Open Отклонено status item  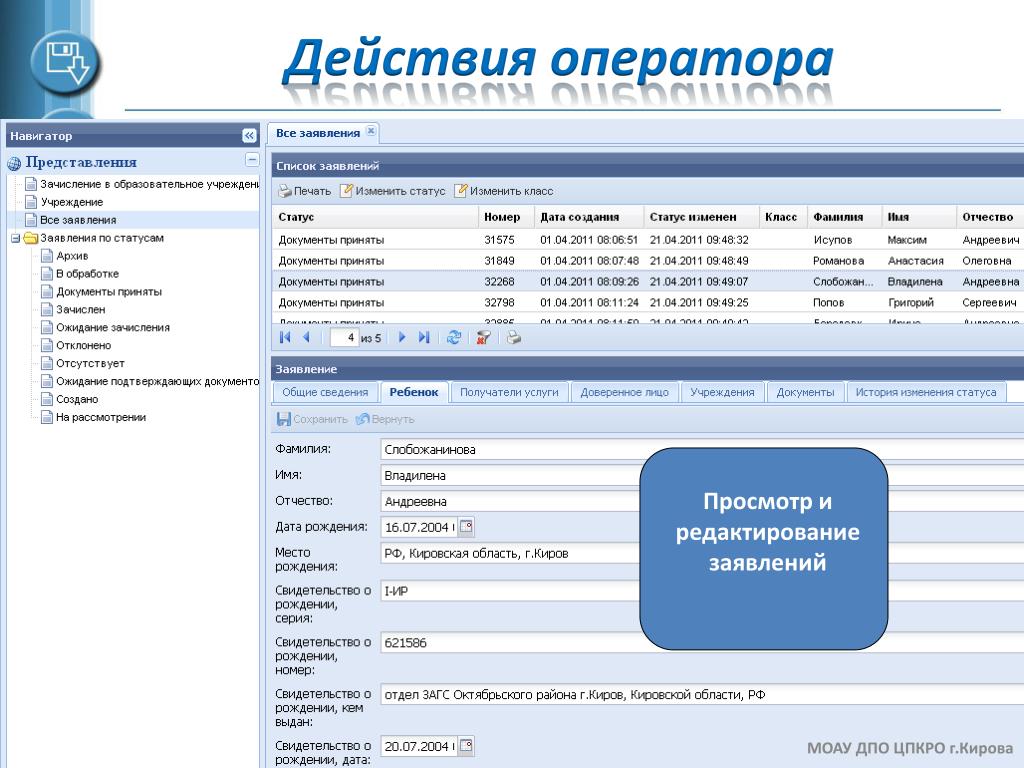(76, 345)
